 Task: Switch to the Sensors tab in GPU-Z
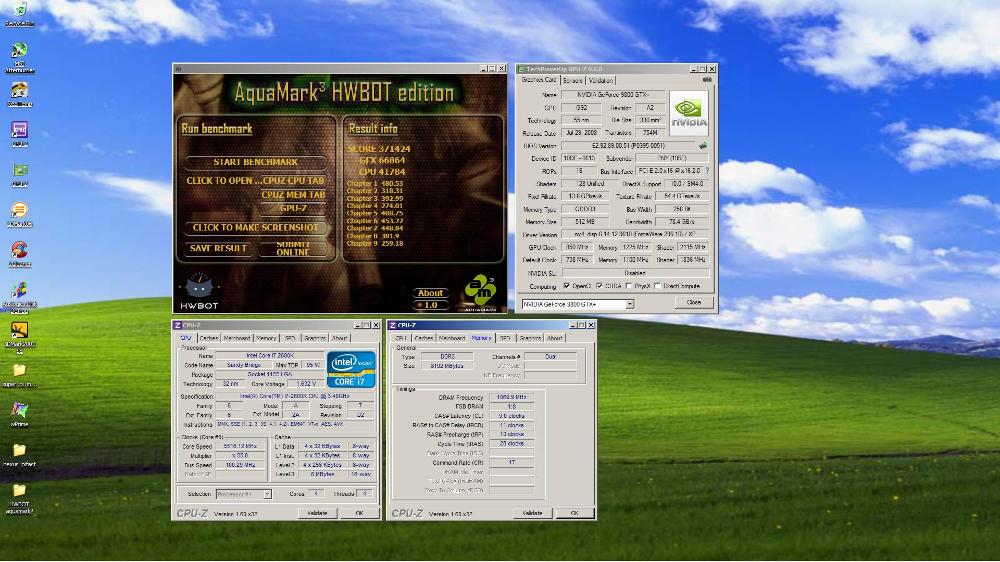(x=573, y=80)
